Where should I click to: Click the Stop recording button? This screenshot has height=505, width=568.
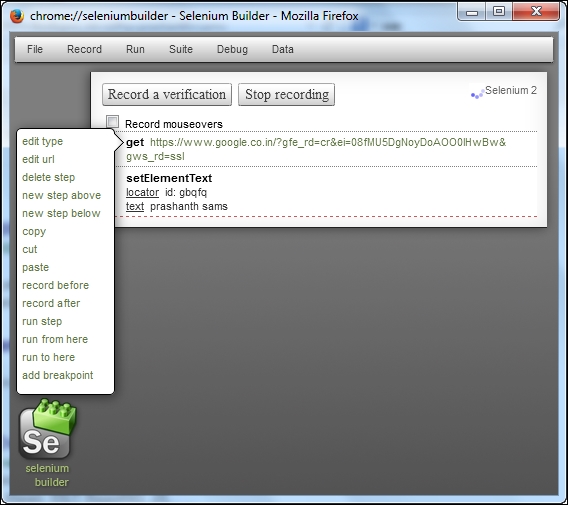(287, 95)
